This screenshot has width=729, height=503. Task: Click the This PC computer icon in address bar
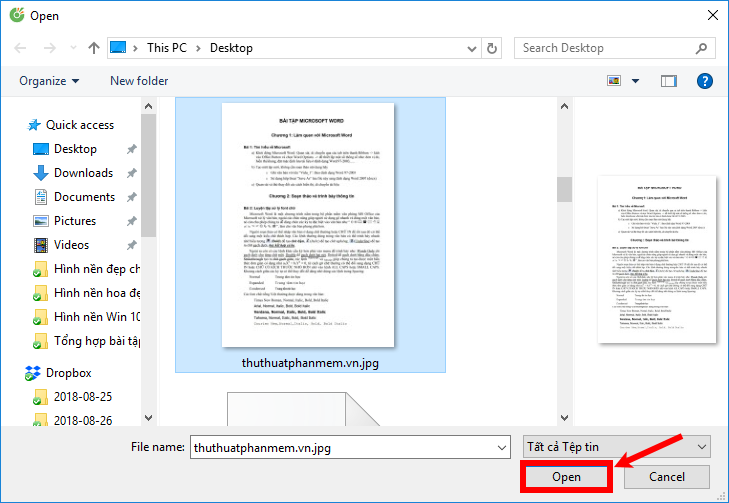pos(118,47)
